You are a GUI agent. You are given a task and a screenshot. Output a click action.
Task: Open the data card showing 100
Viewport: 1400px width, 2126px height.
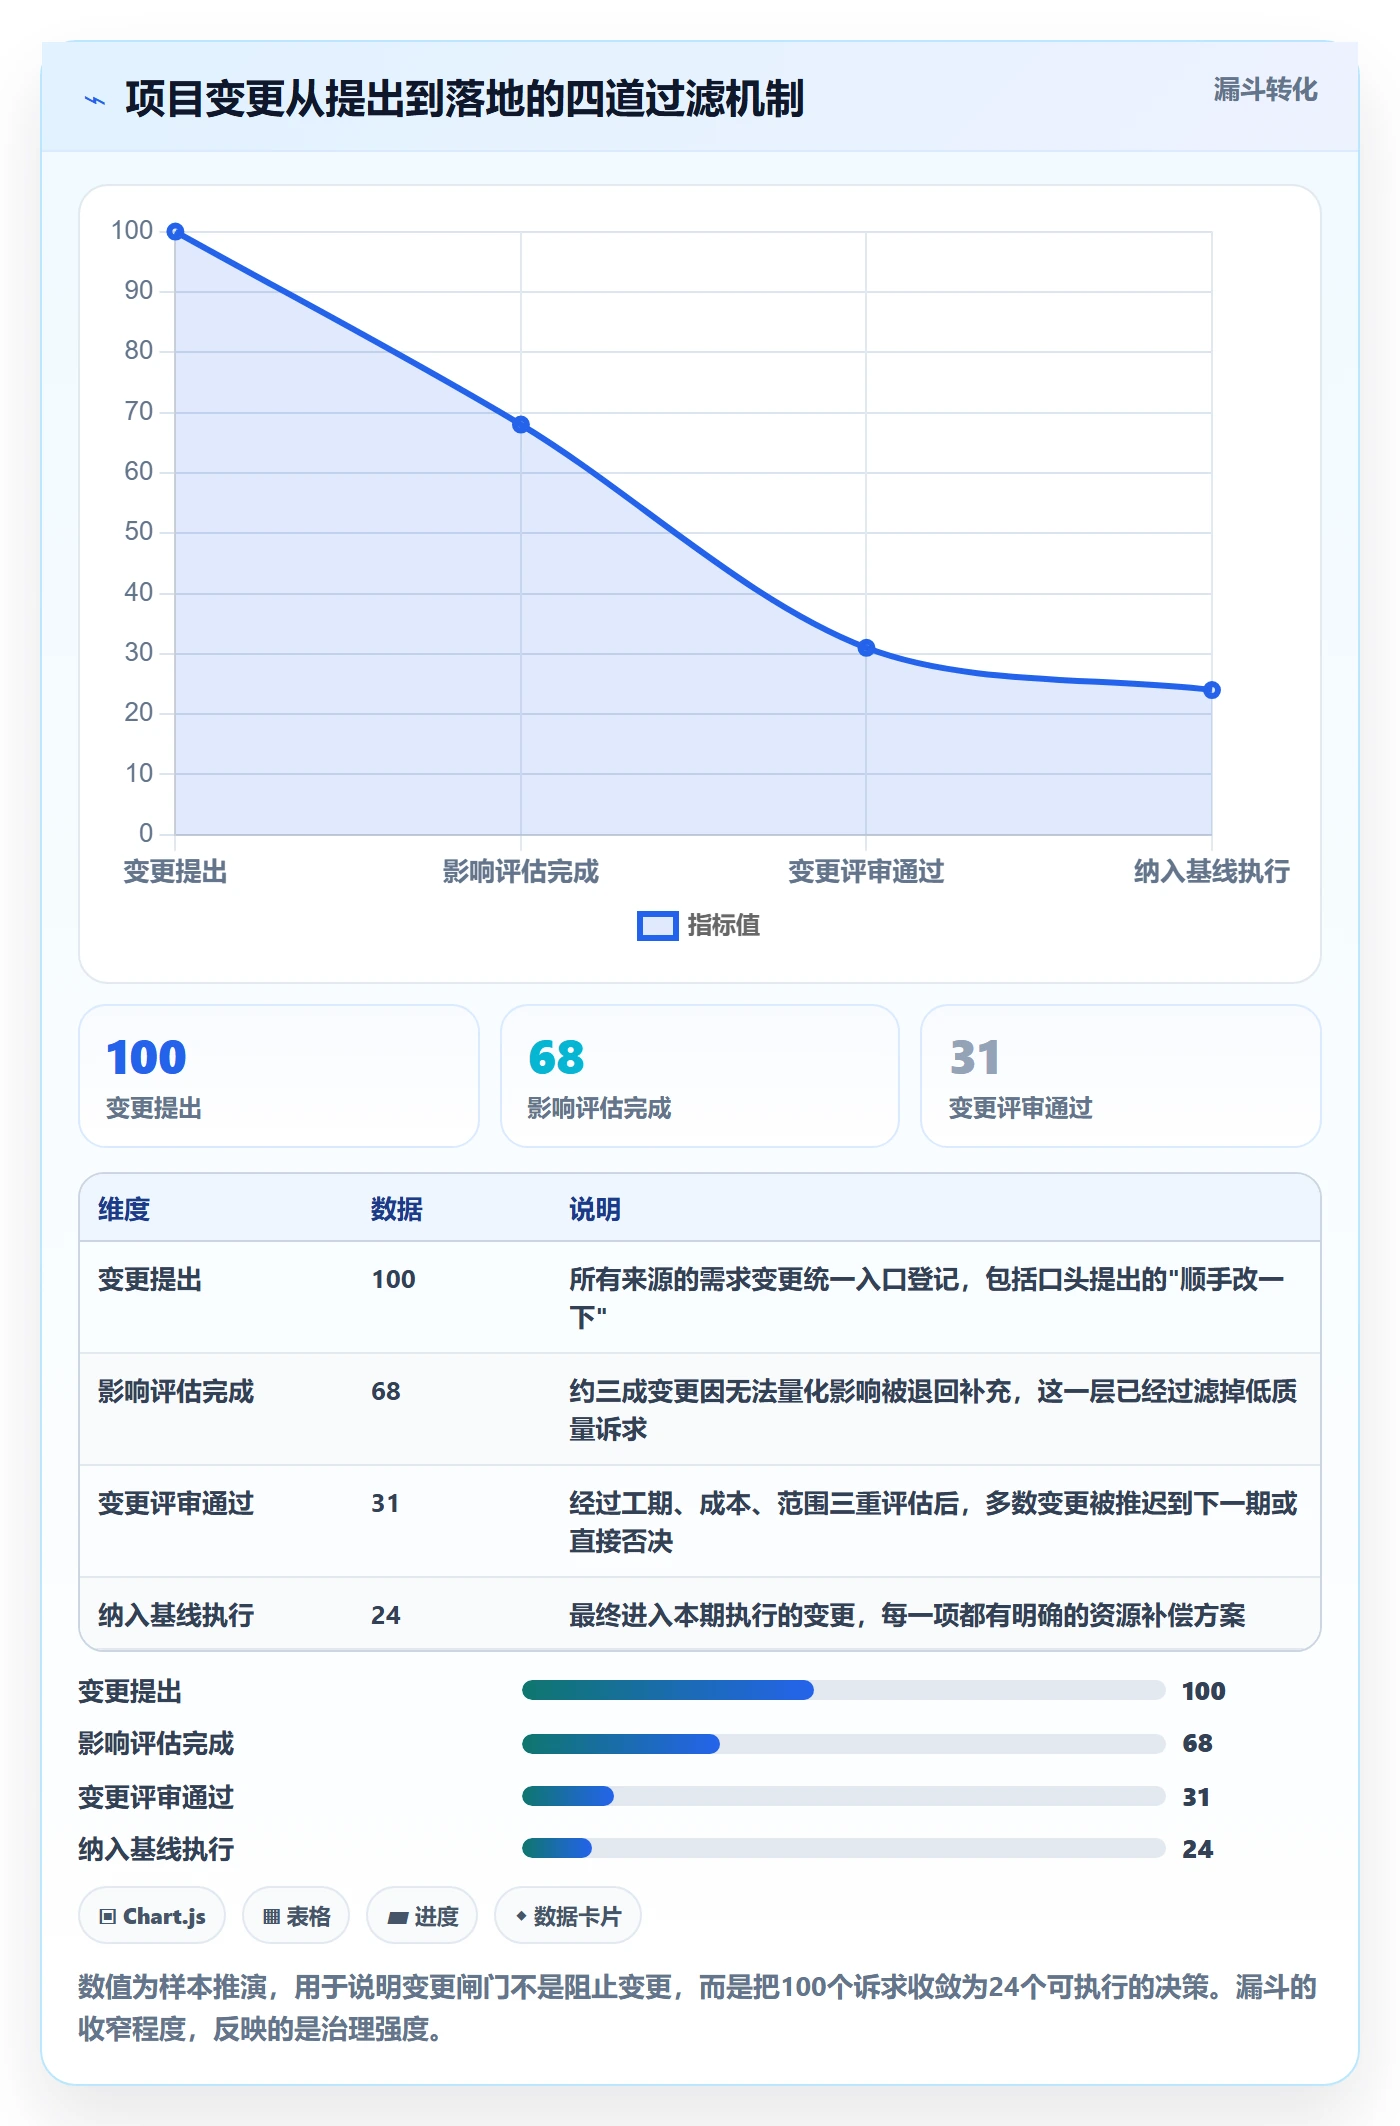279,1076
